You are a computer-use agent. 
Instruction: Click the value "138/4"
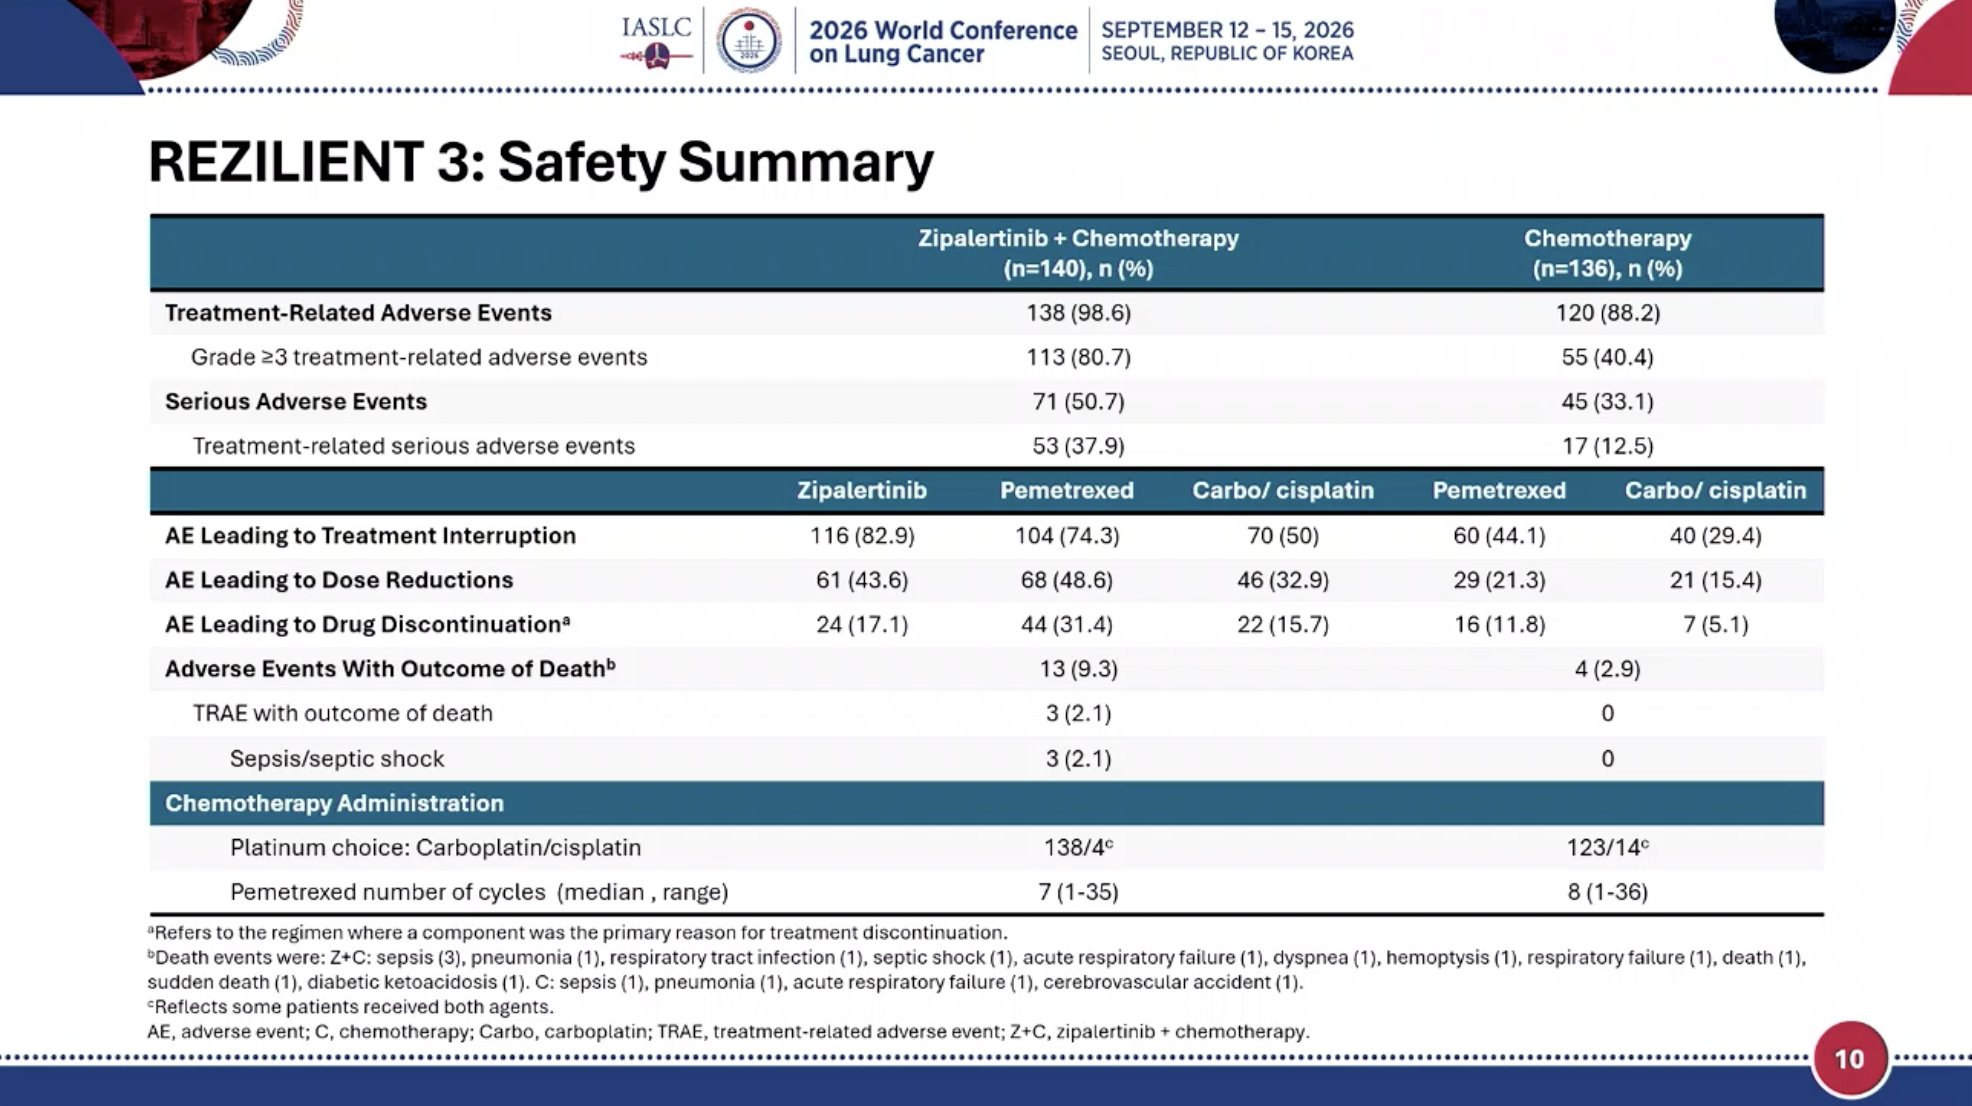(x=1078, y=848)
